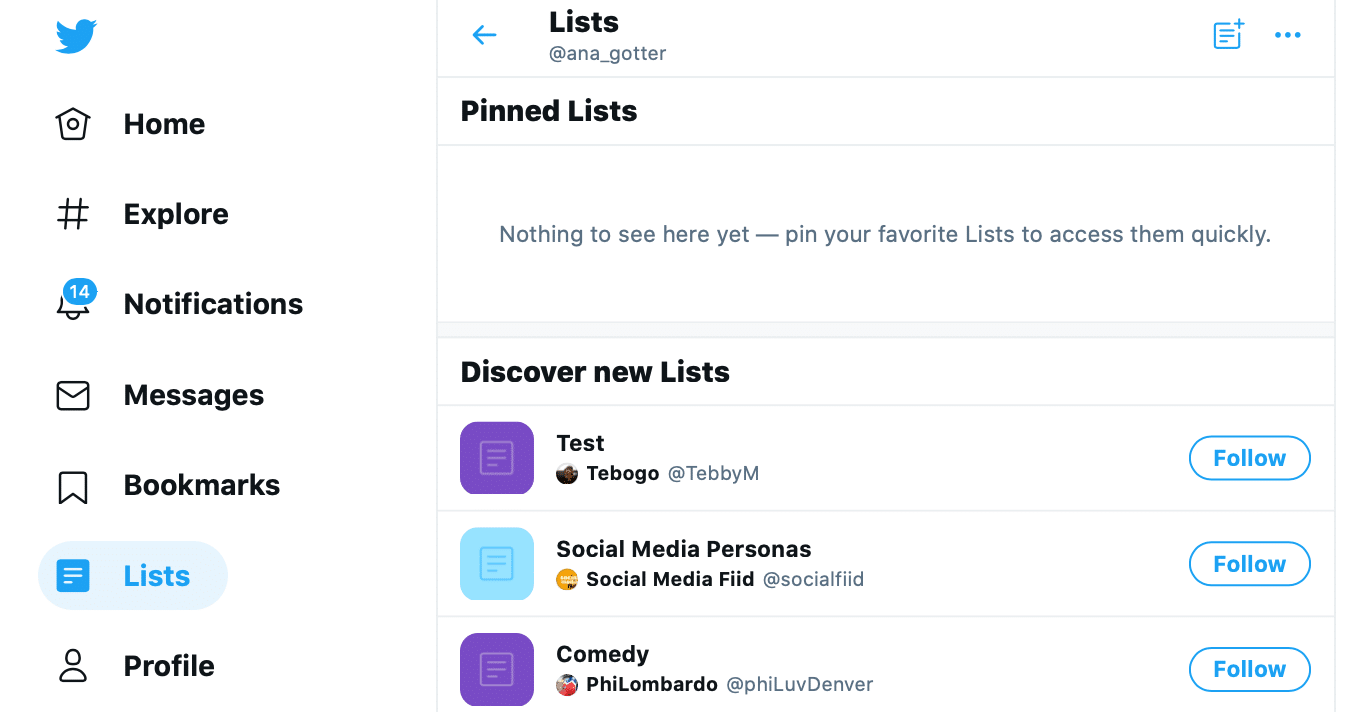Open the Social Media Fiid profile link

pos(670,579)
